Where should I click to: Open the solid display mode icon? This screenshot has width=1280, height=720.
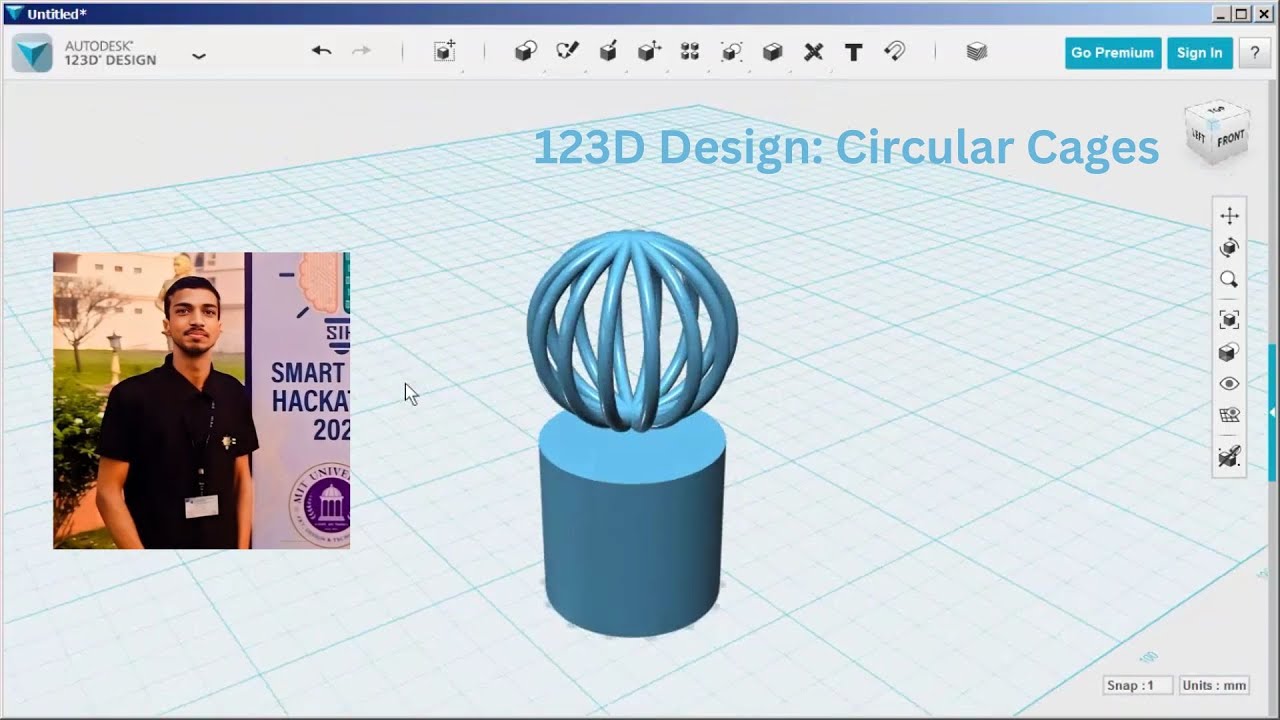point(1229,352)
